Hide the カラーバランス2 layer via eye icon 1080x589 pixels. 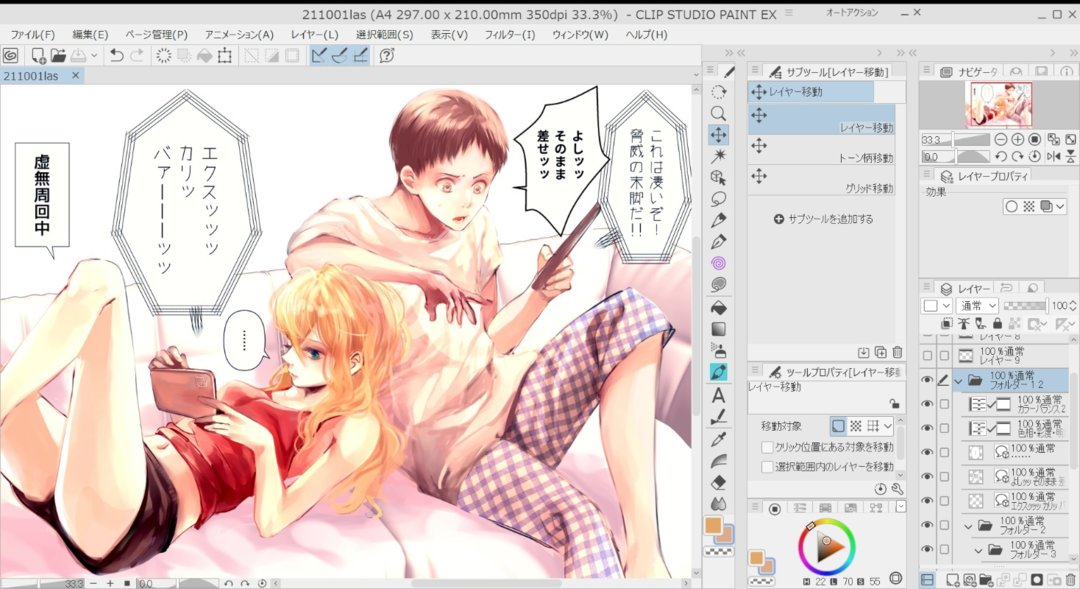[x=927, y=404]
